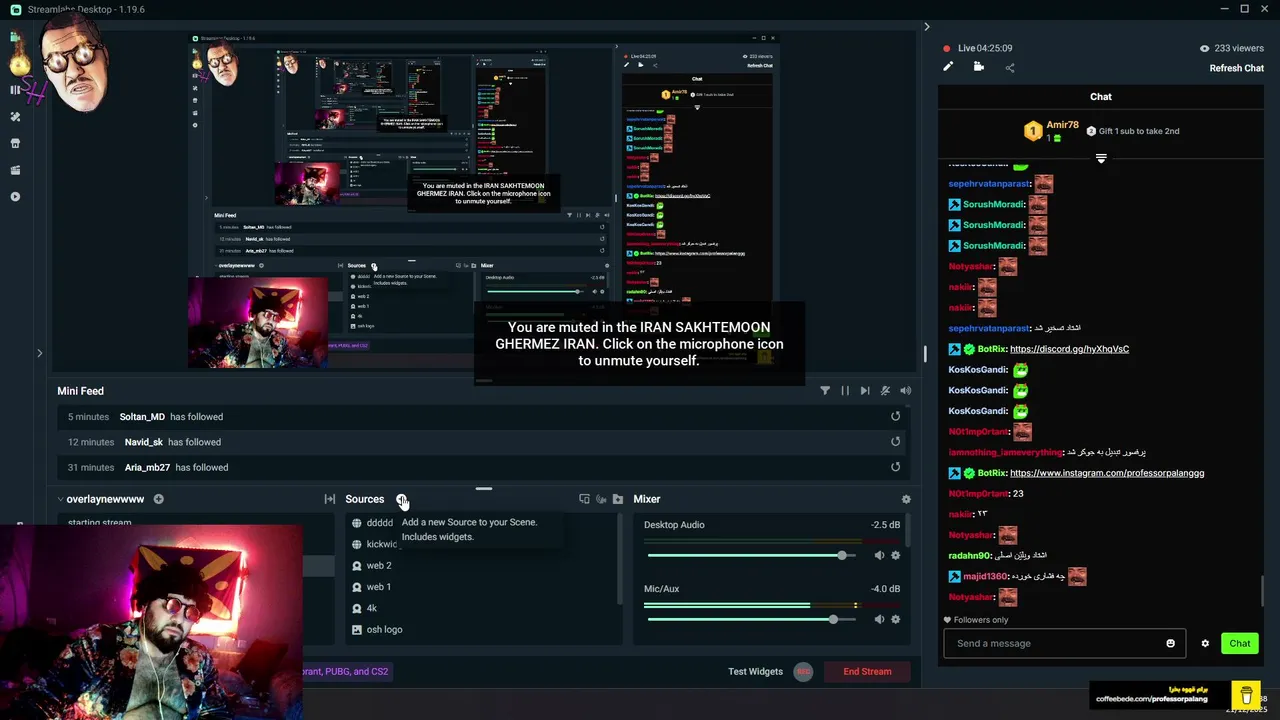The width and height of the screenshot is (1280, 720).
Task: Open Desktop Audio source settings gear
Action: coord(895,555)
